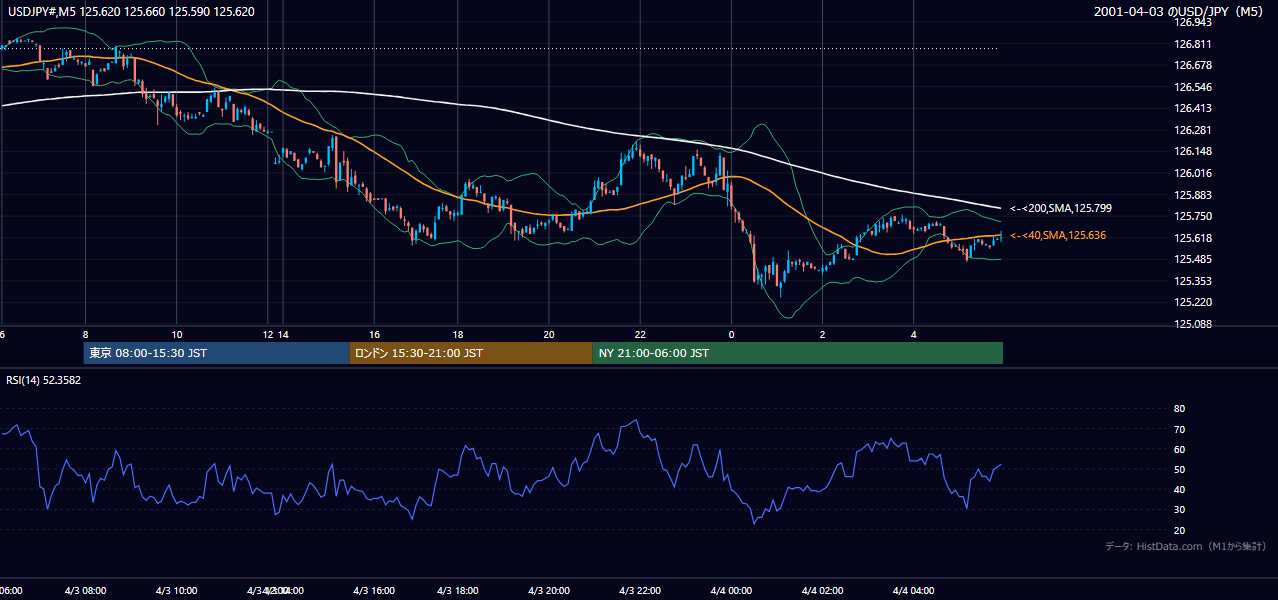Viewport: 1278px width, 600px height.
Task: Open the HistData.com data source credit
Action: point(1185,546)
